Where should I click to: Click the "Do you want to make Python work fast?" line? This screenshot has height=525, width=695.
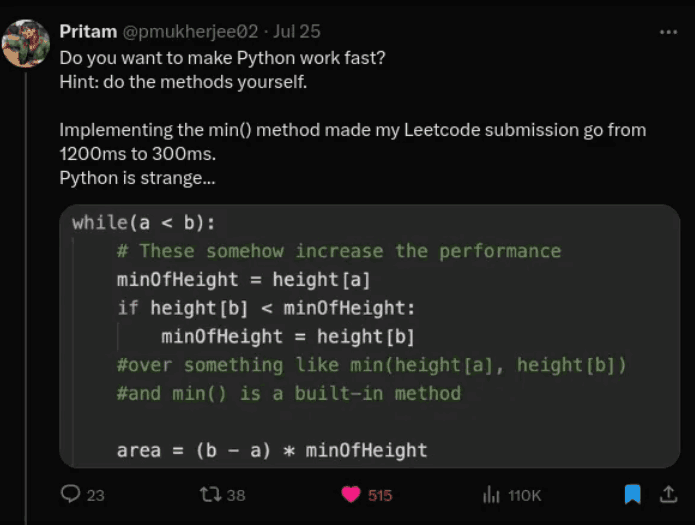tap(222, 57)
